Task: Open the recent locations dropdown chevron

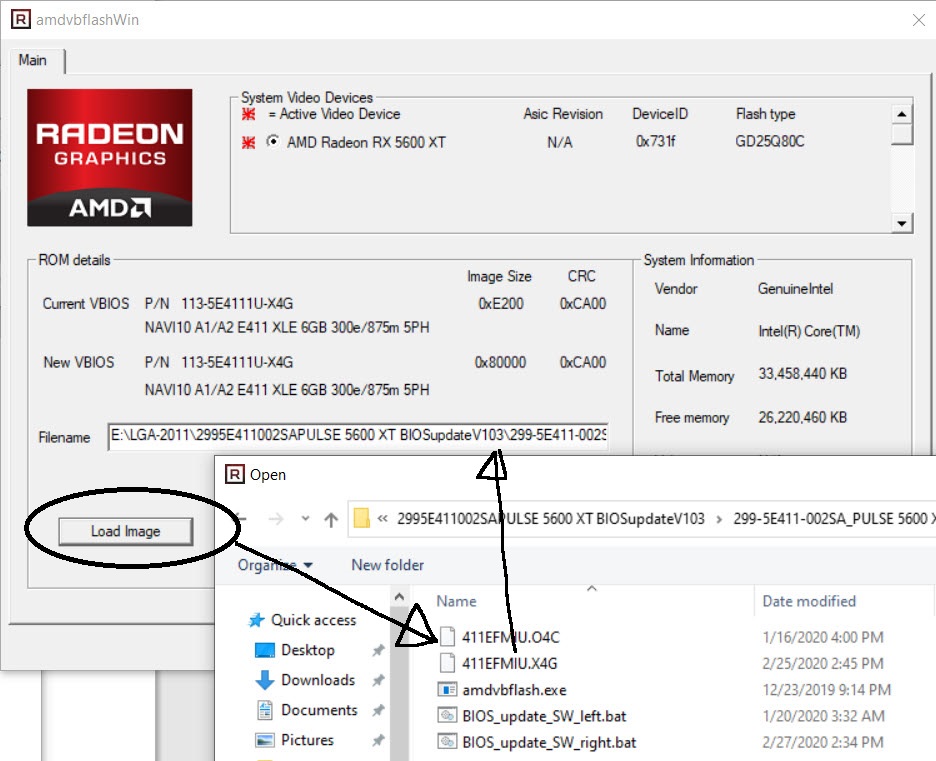Action: coord(306,518)
